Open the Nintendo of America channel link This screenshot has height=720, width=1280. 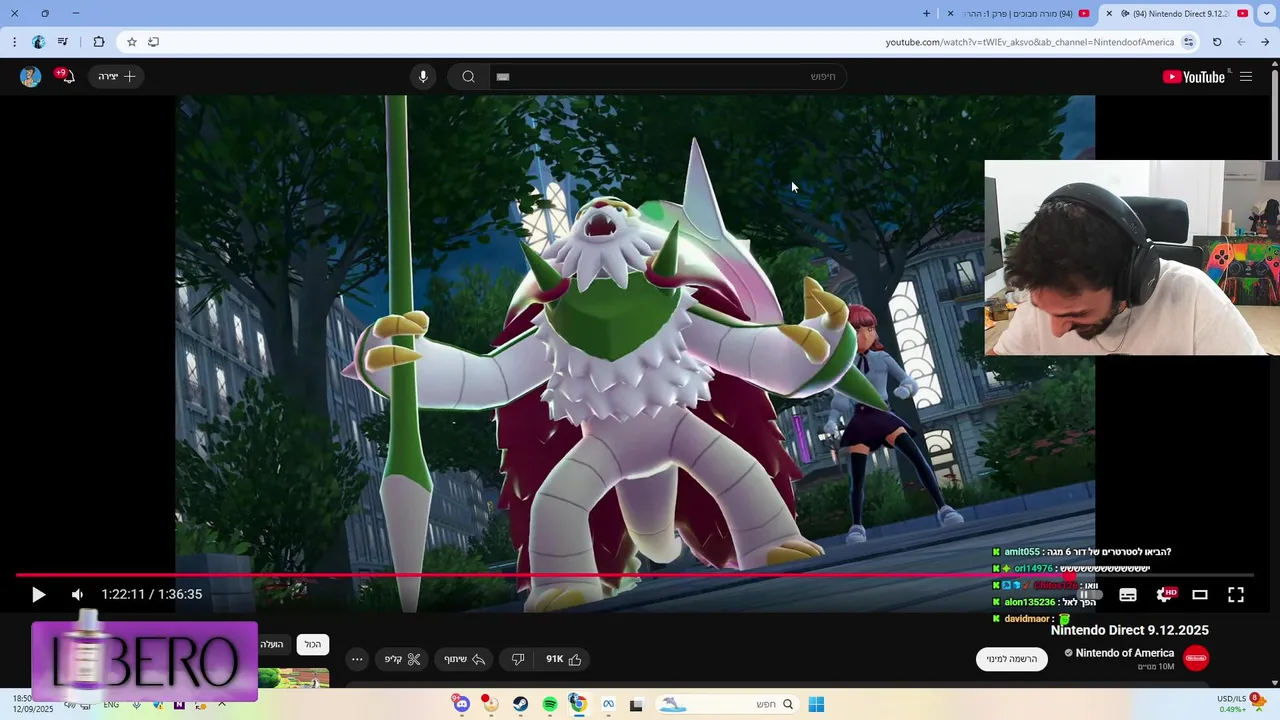[x=1124, y=653]
